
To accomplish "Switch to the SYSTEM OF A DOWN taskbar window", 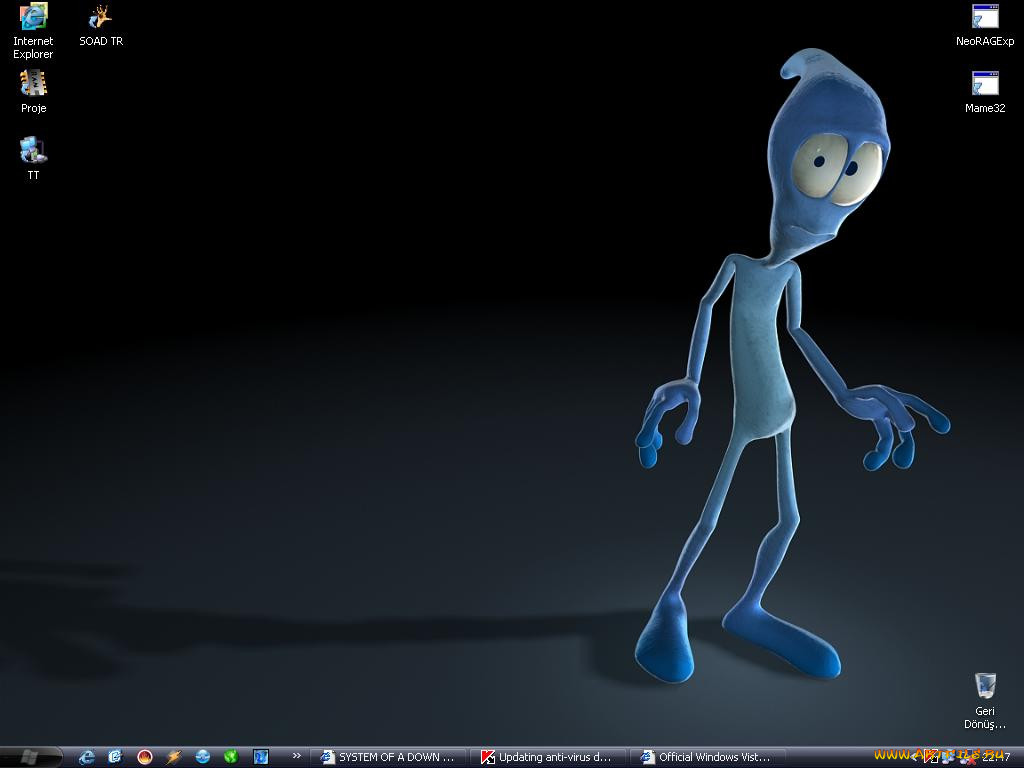I will coord(388,757).
